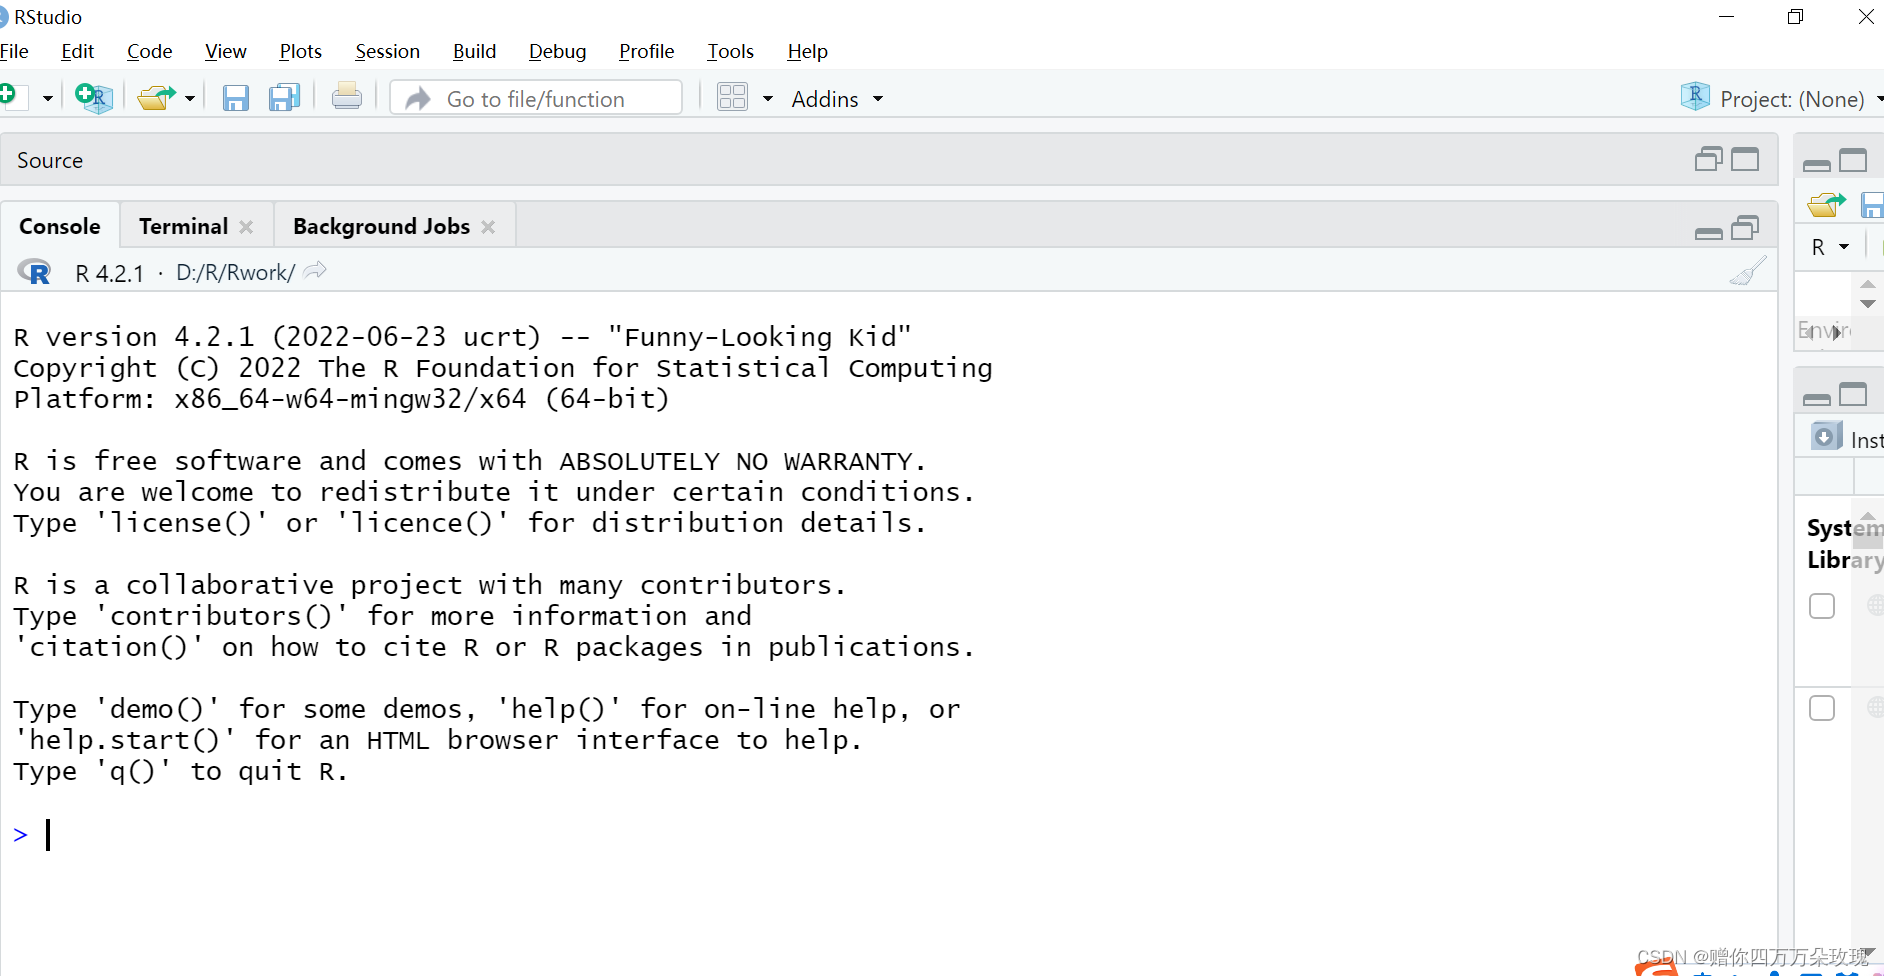Open the Addins dropdown
Image resolution: width=1884 pixels, height=976 pixels.
click(837, 98)
